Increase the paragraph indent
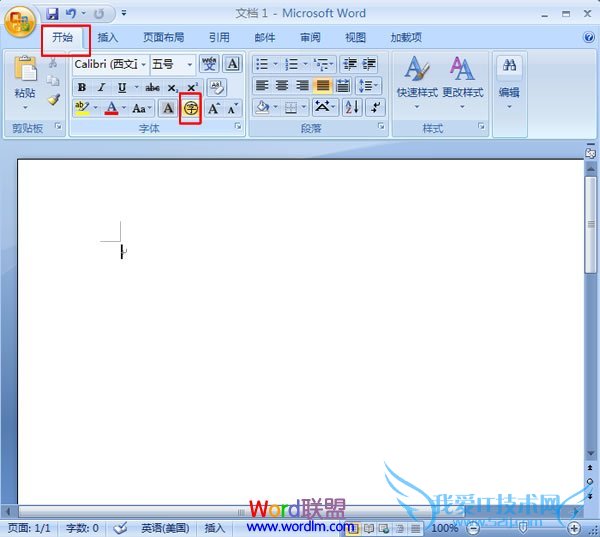 369,64
